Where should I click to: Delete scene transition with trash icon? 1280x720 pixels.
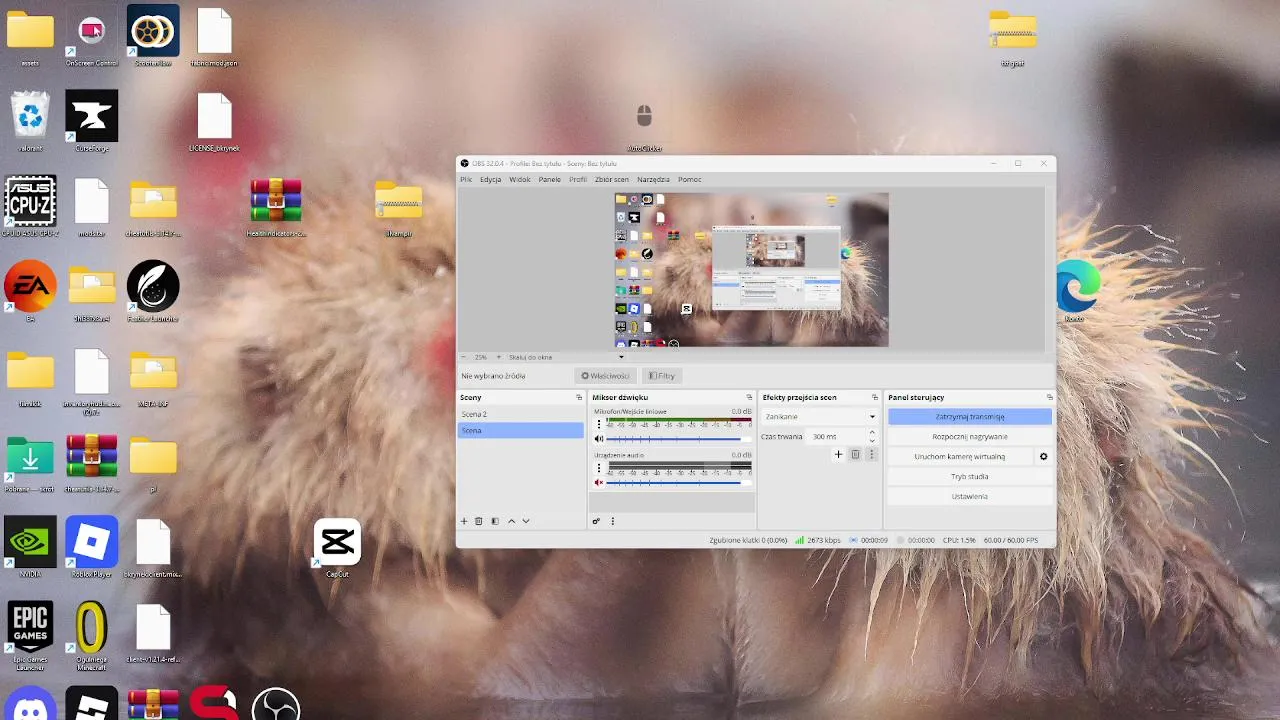(x=855, y=454)
